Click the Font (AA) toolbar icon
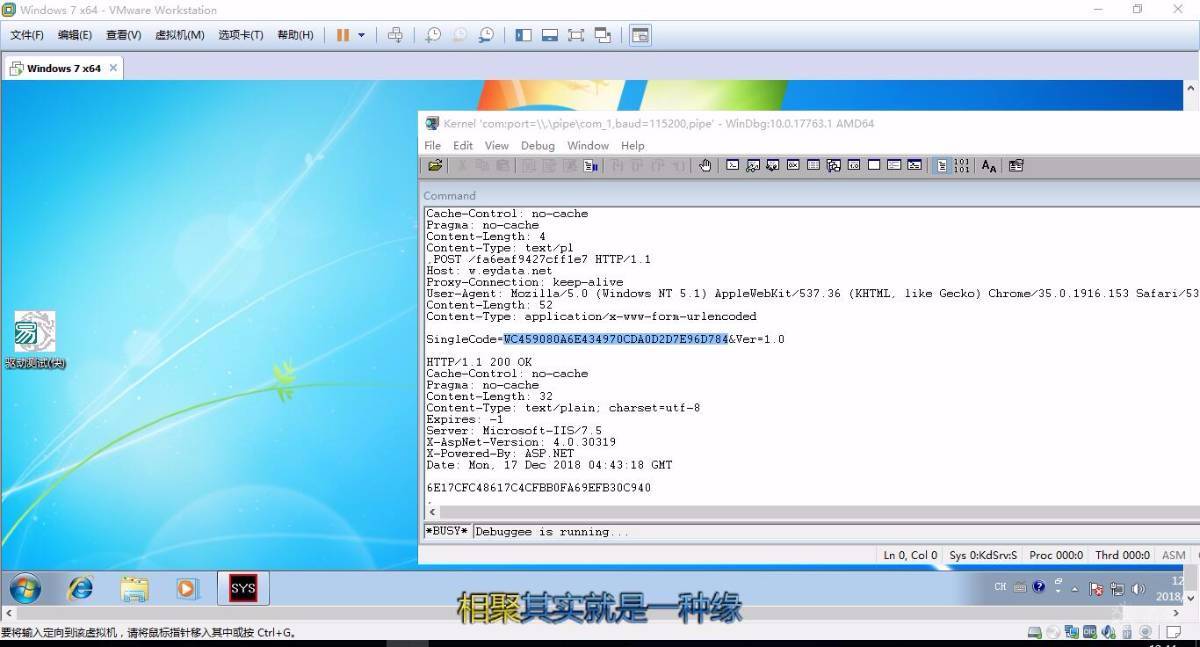The height and width of the screenshot is (647, 1200). [x=989, y=166]
